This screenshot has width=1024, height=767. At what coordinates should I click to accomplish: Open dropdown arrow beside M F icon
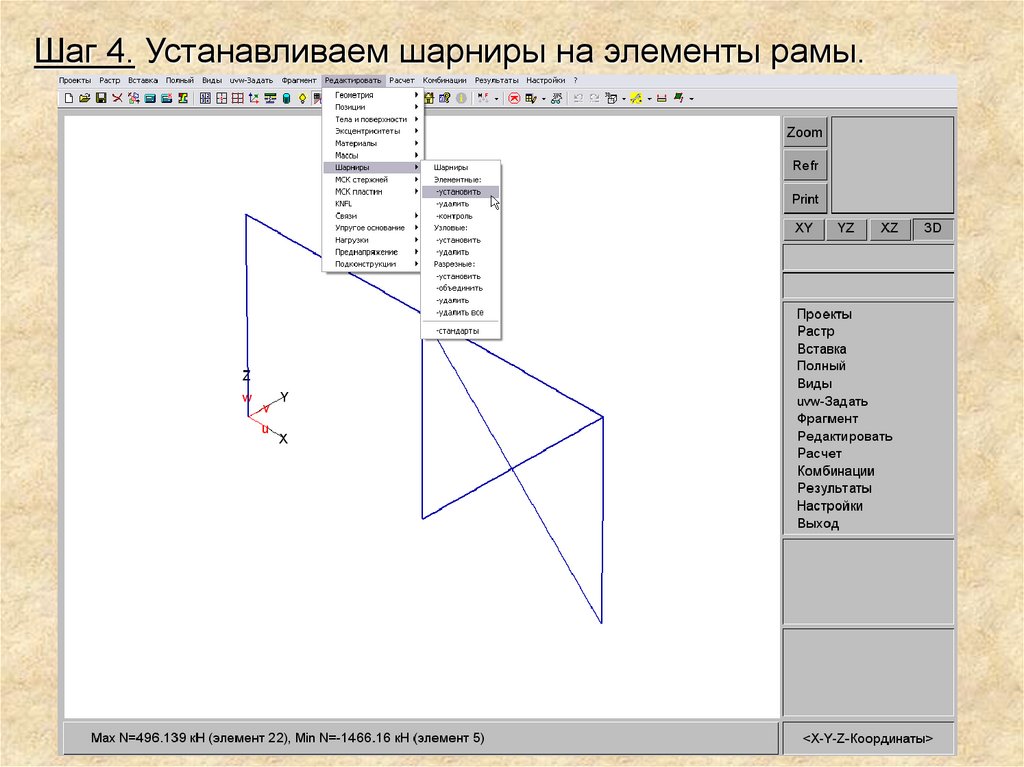(496, 99)
